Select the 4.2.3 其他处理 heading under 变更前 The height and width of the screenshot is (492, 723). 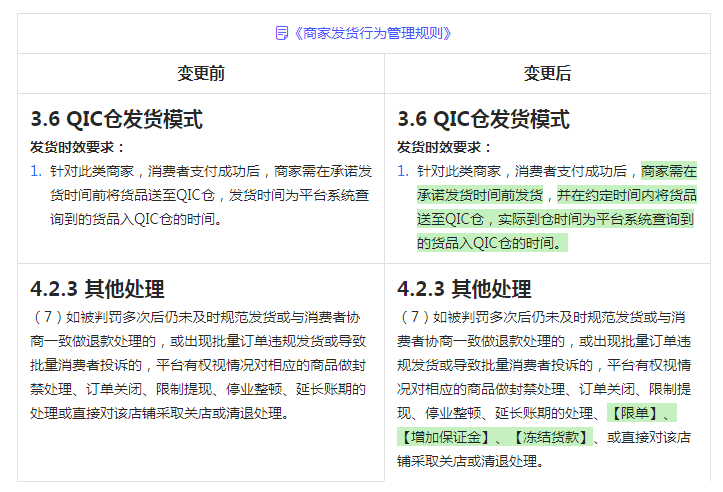click(97, 290)
